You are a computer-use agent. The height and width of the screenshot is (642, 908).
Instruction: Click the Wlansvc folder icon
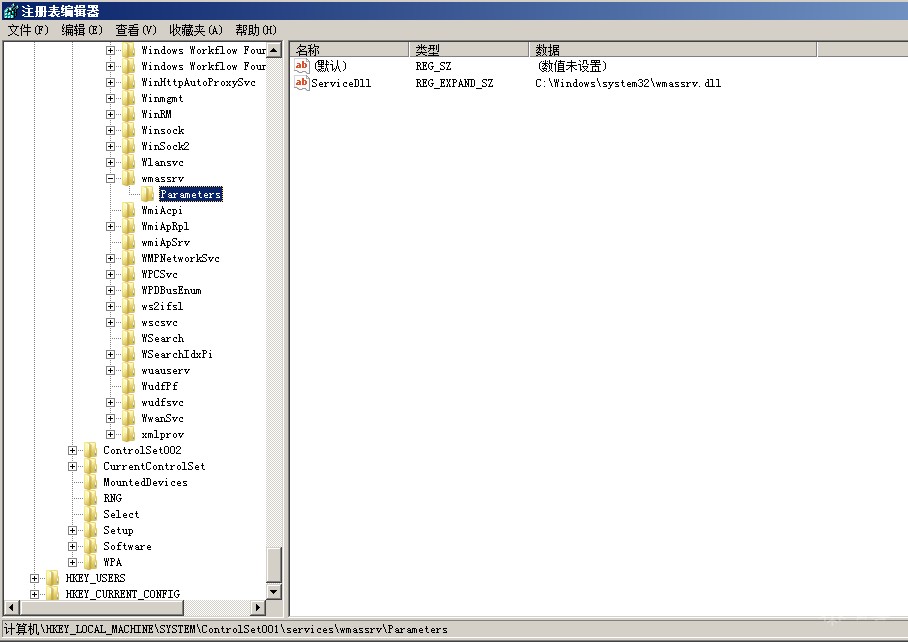coord(129,162)
